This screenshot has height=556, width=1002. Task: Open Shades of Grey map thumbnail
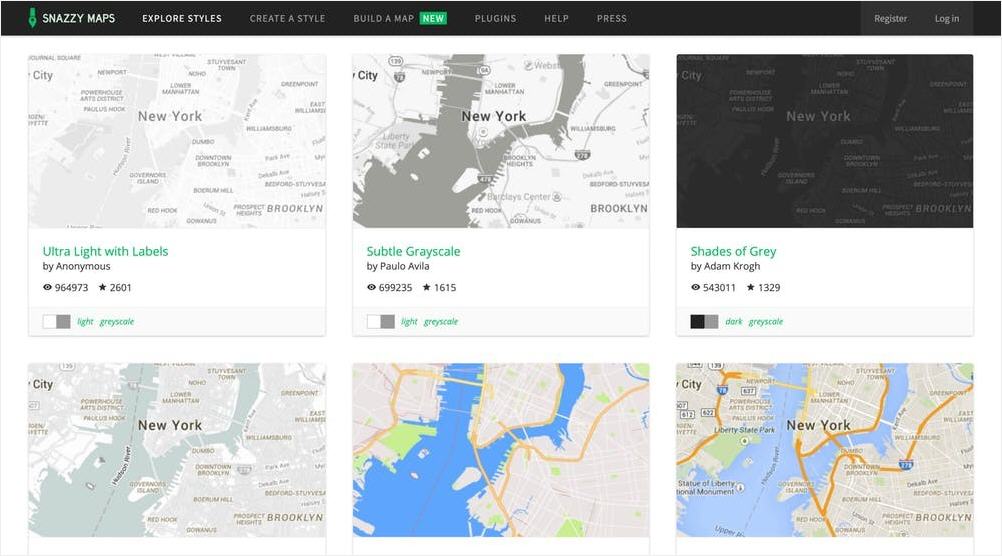point(825,141)
